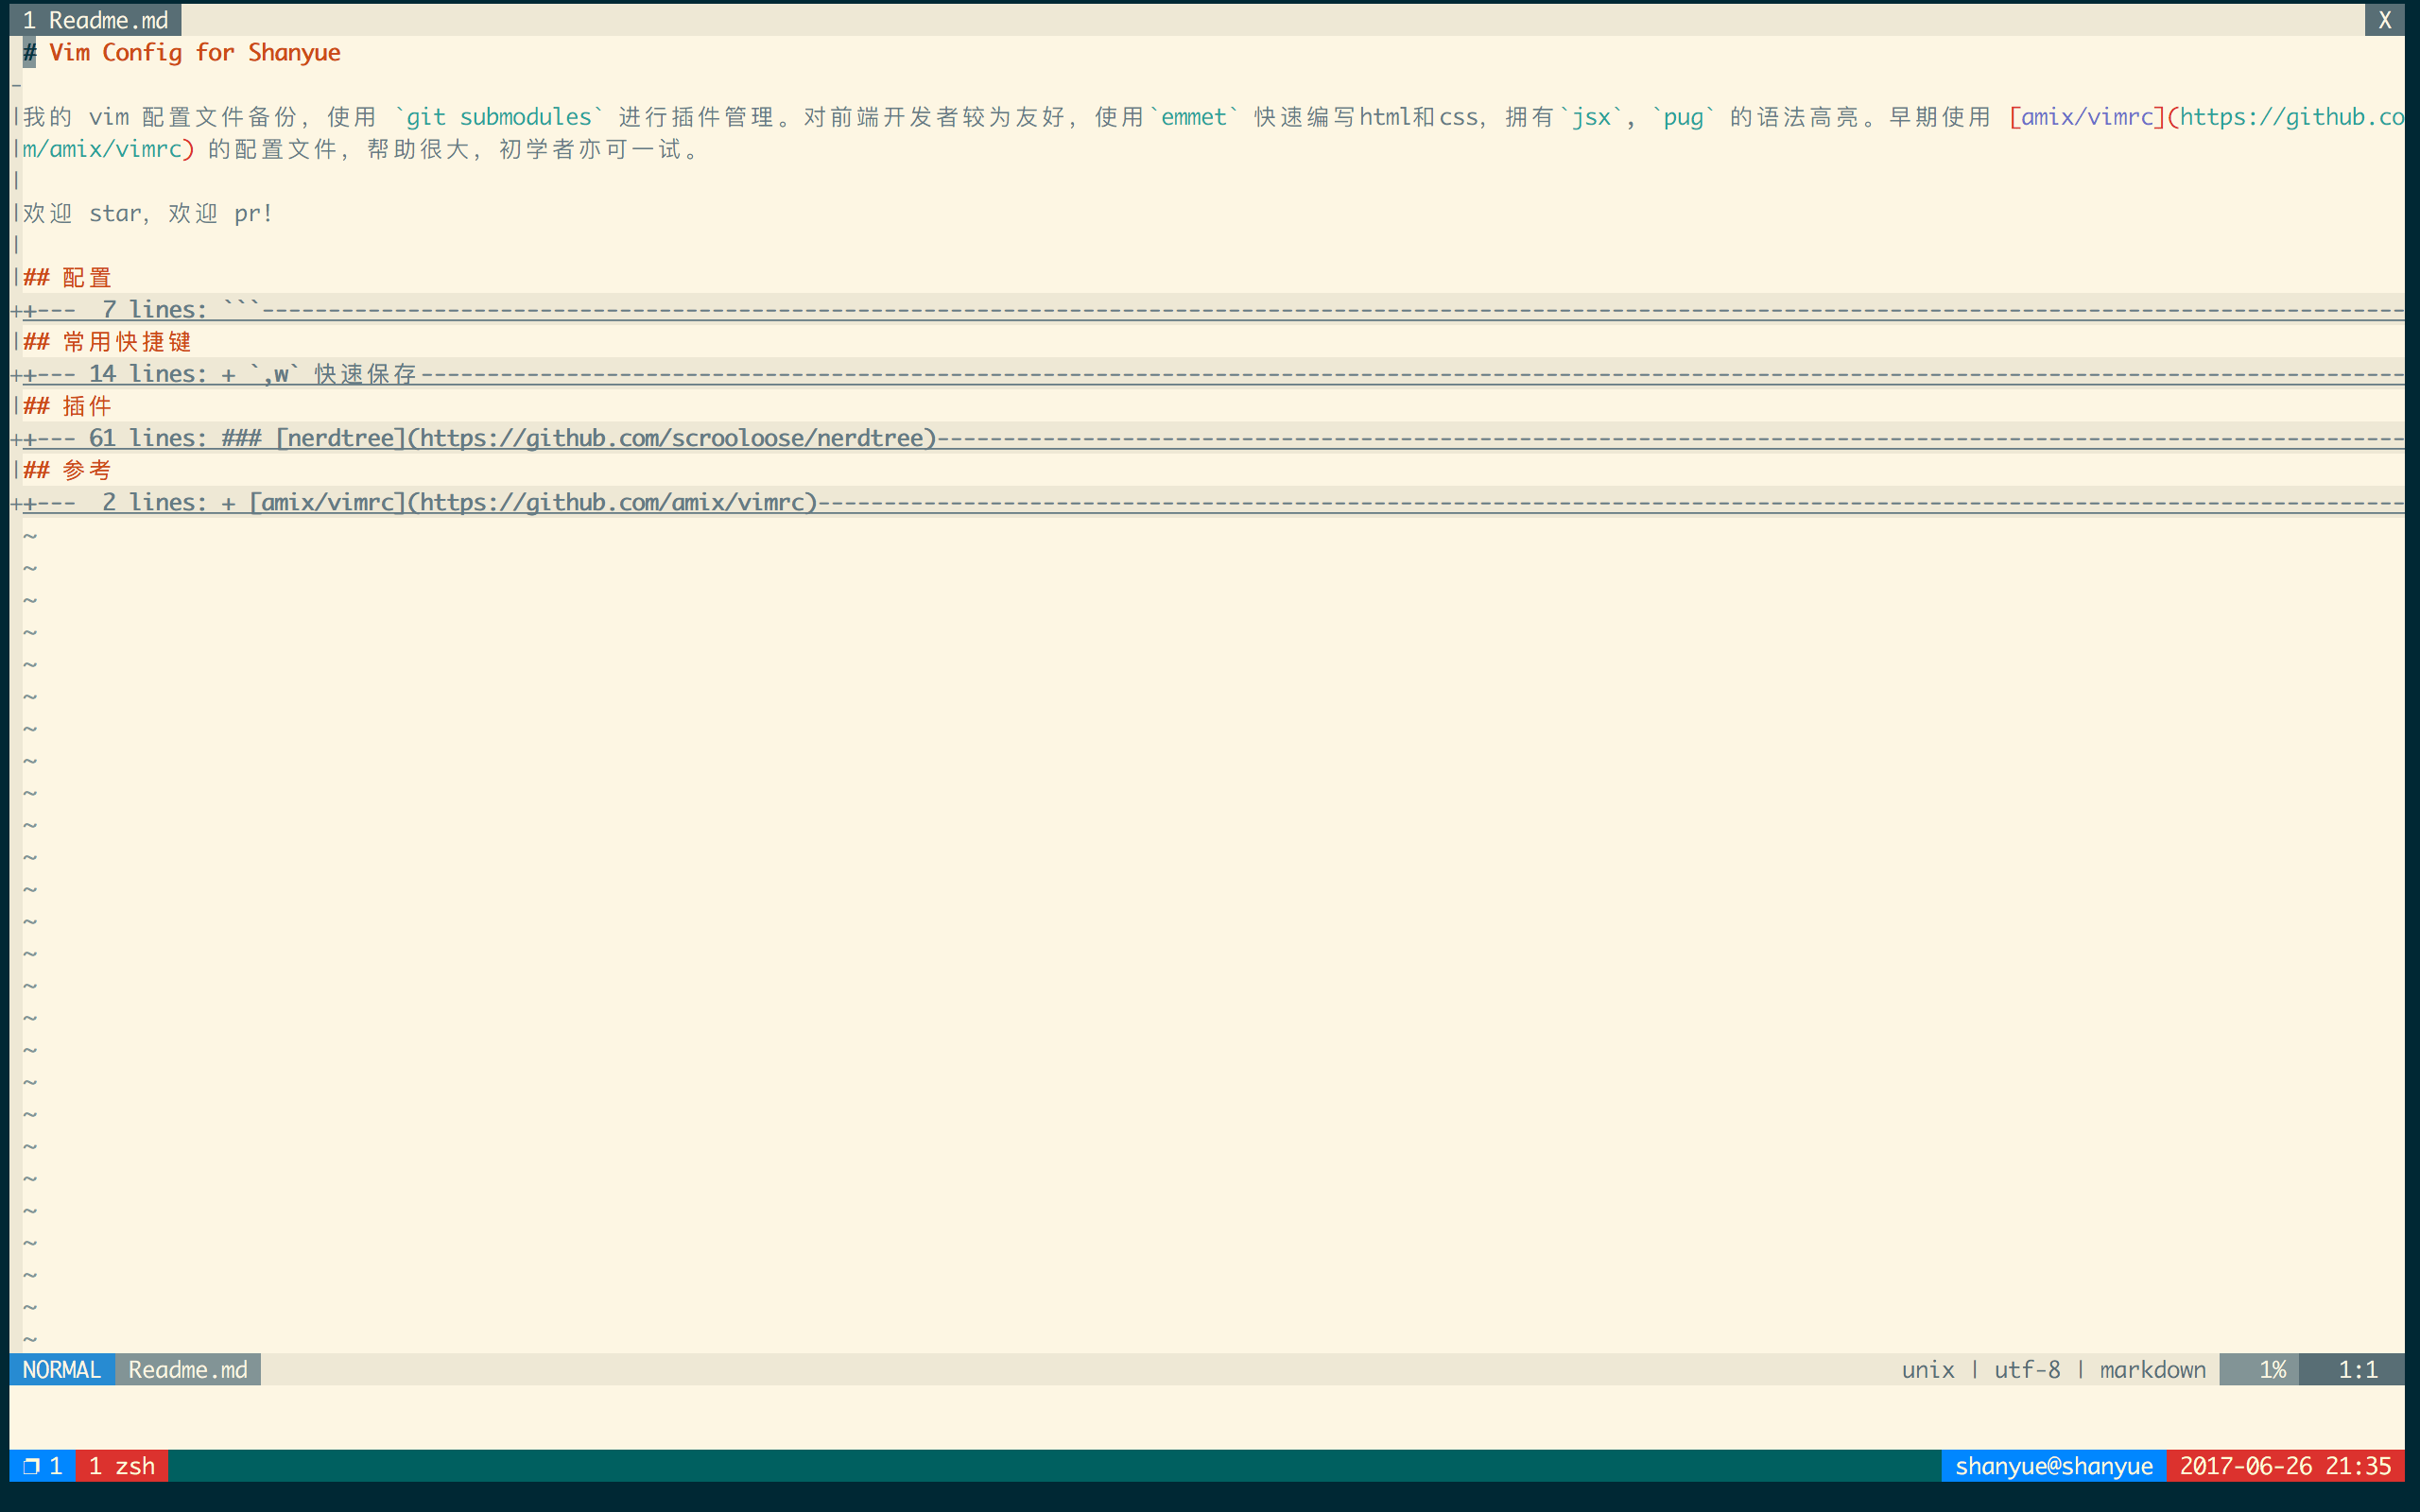This screenshot has width=2420, height=1512.
Task: Click the shanyue@shanyue host segment
Action: pos(2053,1466)
